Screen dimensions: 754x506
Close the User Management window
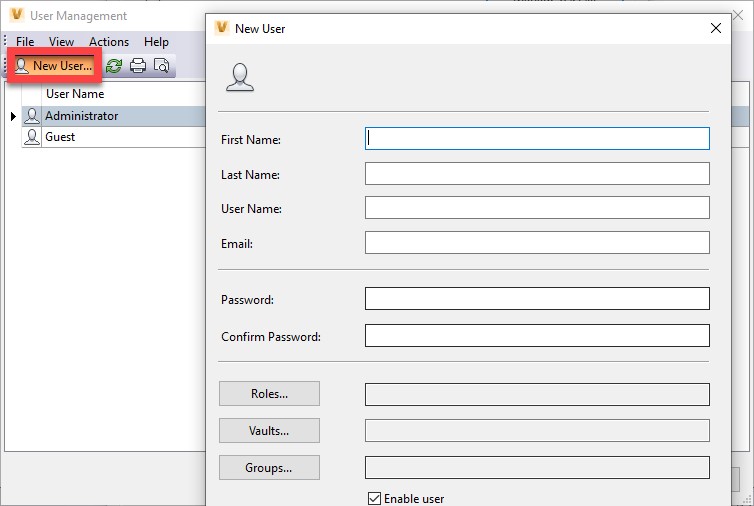pyautogui.click(x=738, y=15)
